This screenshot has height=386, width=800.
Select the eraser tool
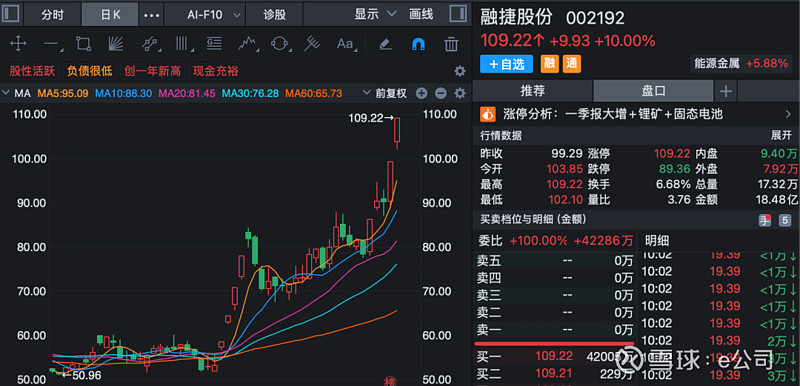[386, 44]
